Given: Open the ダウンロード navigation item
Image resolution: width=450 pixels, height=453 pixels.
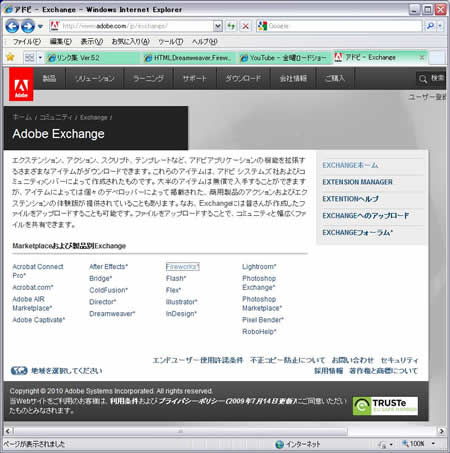Looking at the screenshot, I should tap(243, 78).
